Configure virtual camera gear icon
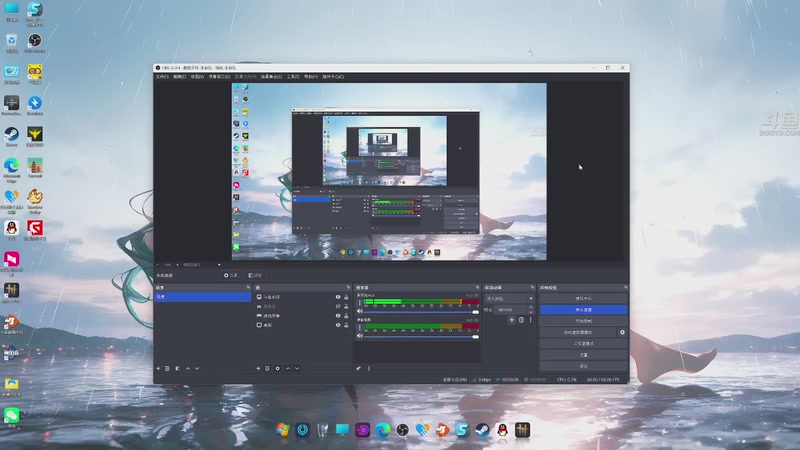800x450 pixels. (x=622, y=332)
